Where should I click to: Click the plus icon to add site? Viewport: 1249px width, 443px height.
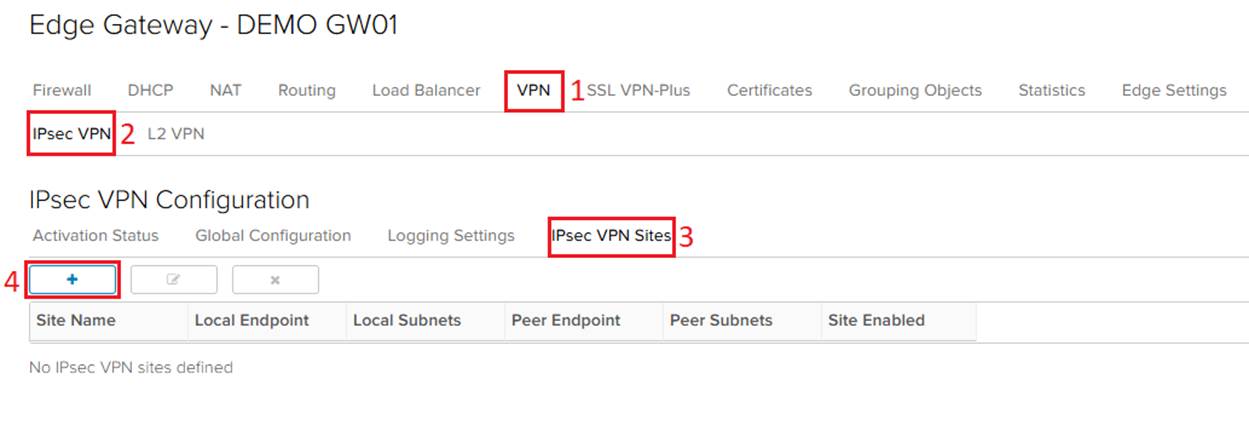click(73, 280)
